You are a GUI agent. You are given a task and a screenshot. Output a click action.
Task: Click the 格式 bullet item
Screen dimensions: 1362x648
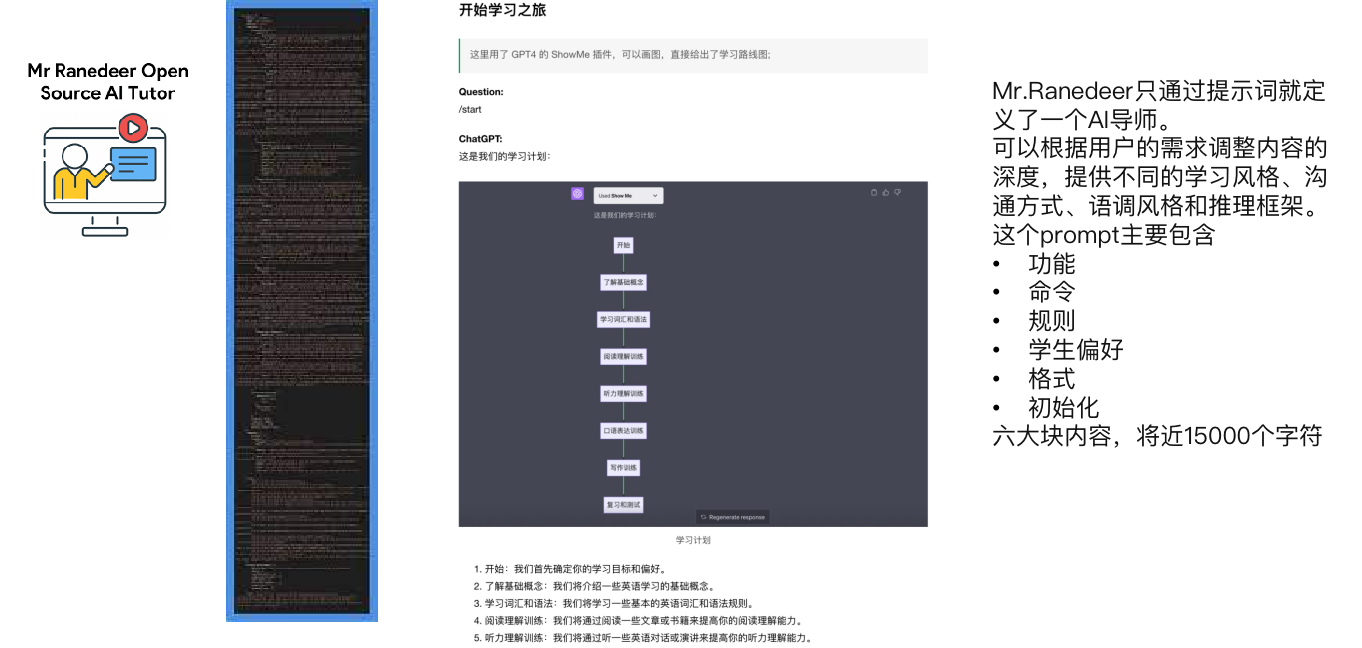pyautogui.click(x=1052, y=379)
